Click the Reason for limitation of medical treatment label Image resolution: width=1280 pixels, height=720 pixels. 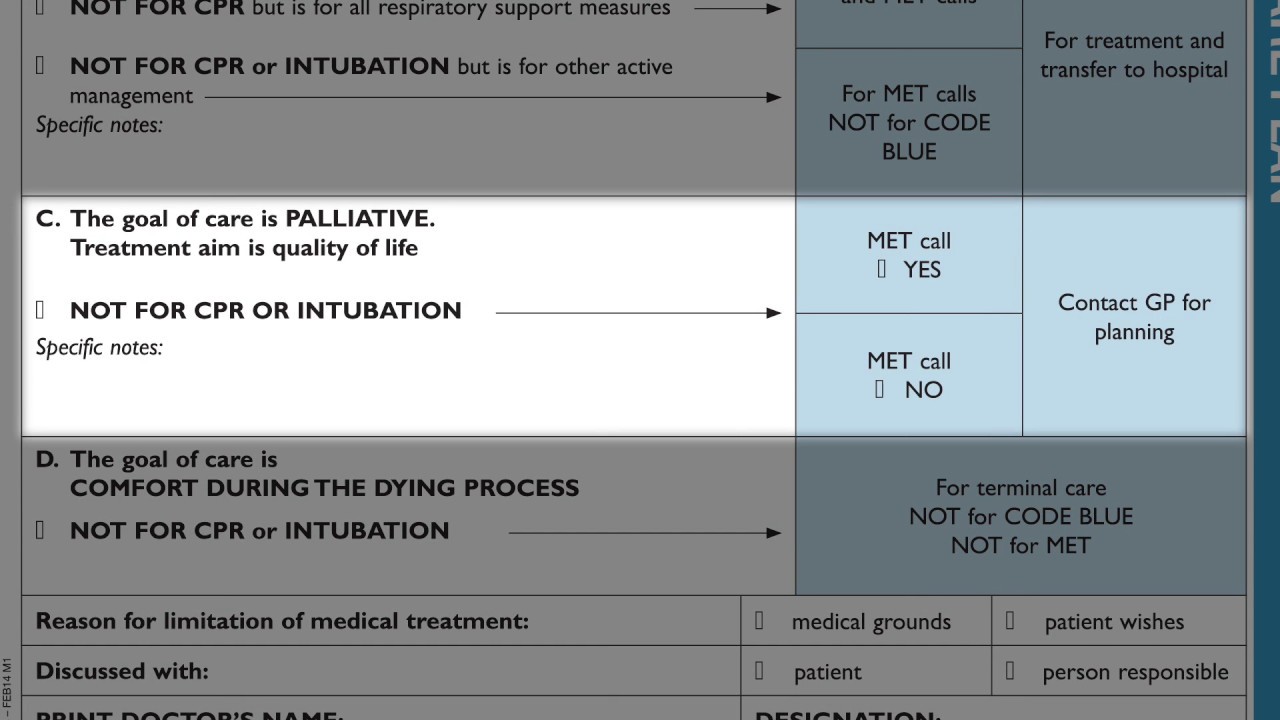tap(282, 621)
